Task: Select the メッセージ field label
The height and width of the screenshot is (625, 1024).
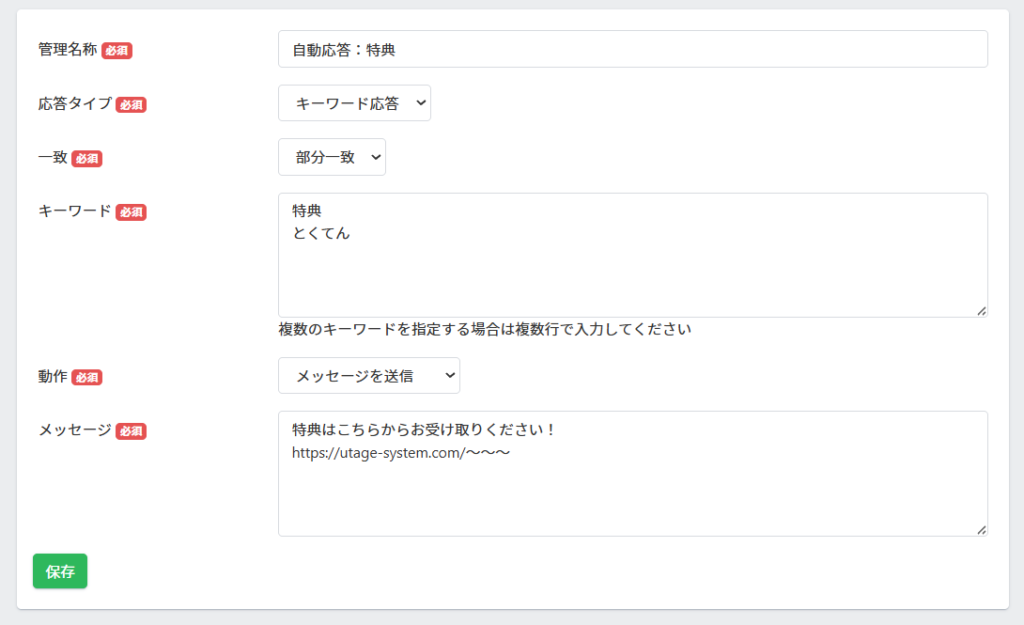Action: coord(75,430)
